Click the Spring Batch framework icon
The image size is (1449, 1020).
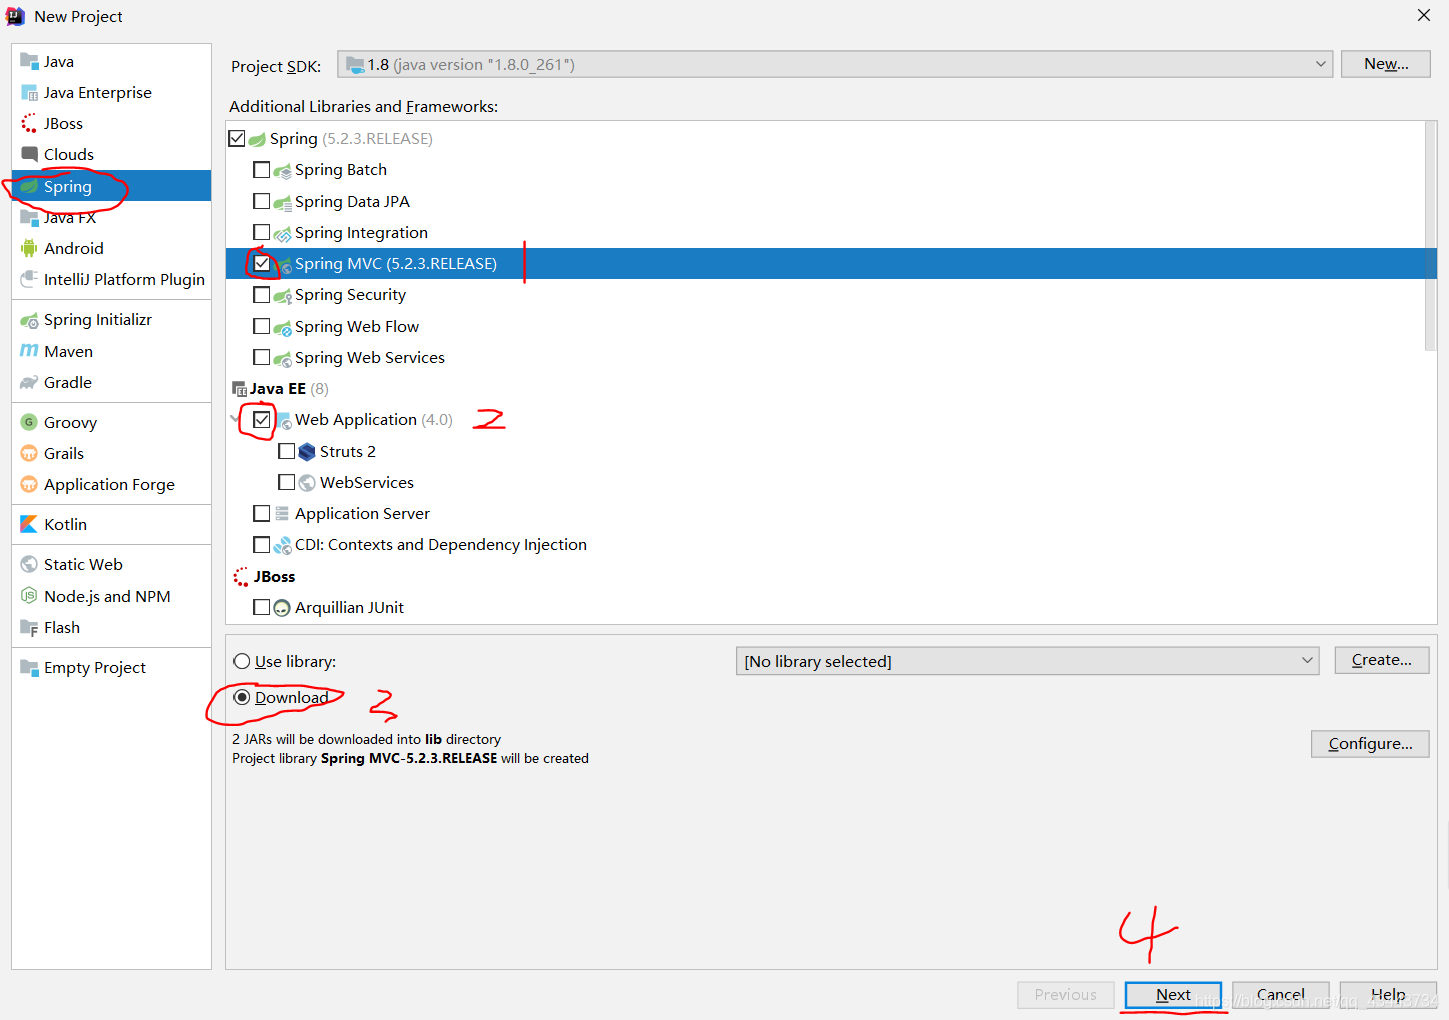point(283,170)
